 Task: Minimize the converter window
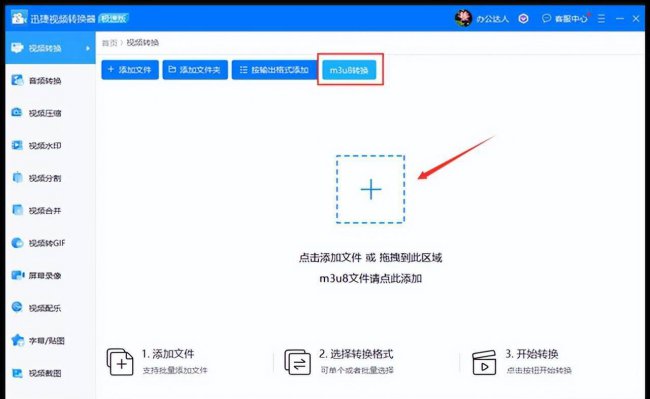coord(620,19)
